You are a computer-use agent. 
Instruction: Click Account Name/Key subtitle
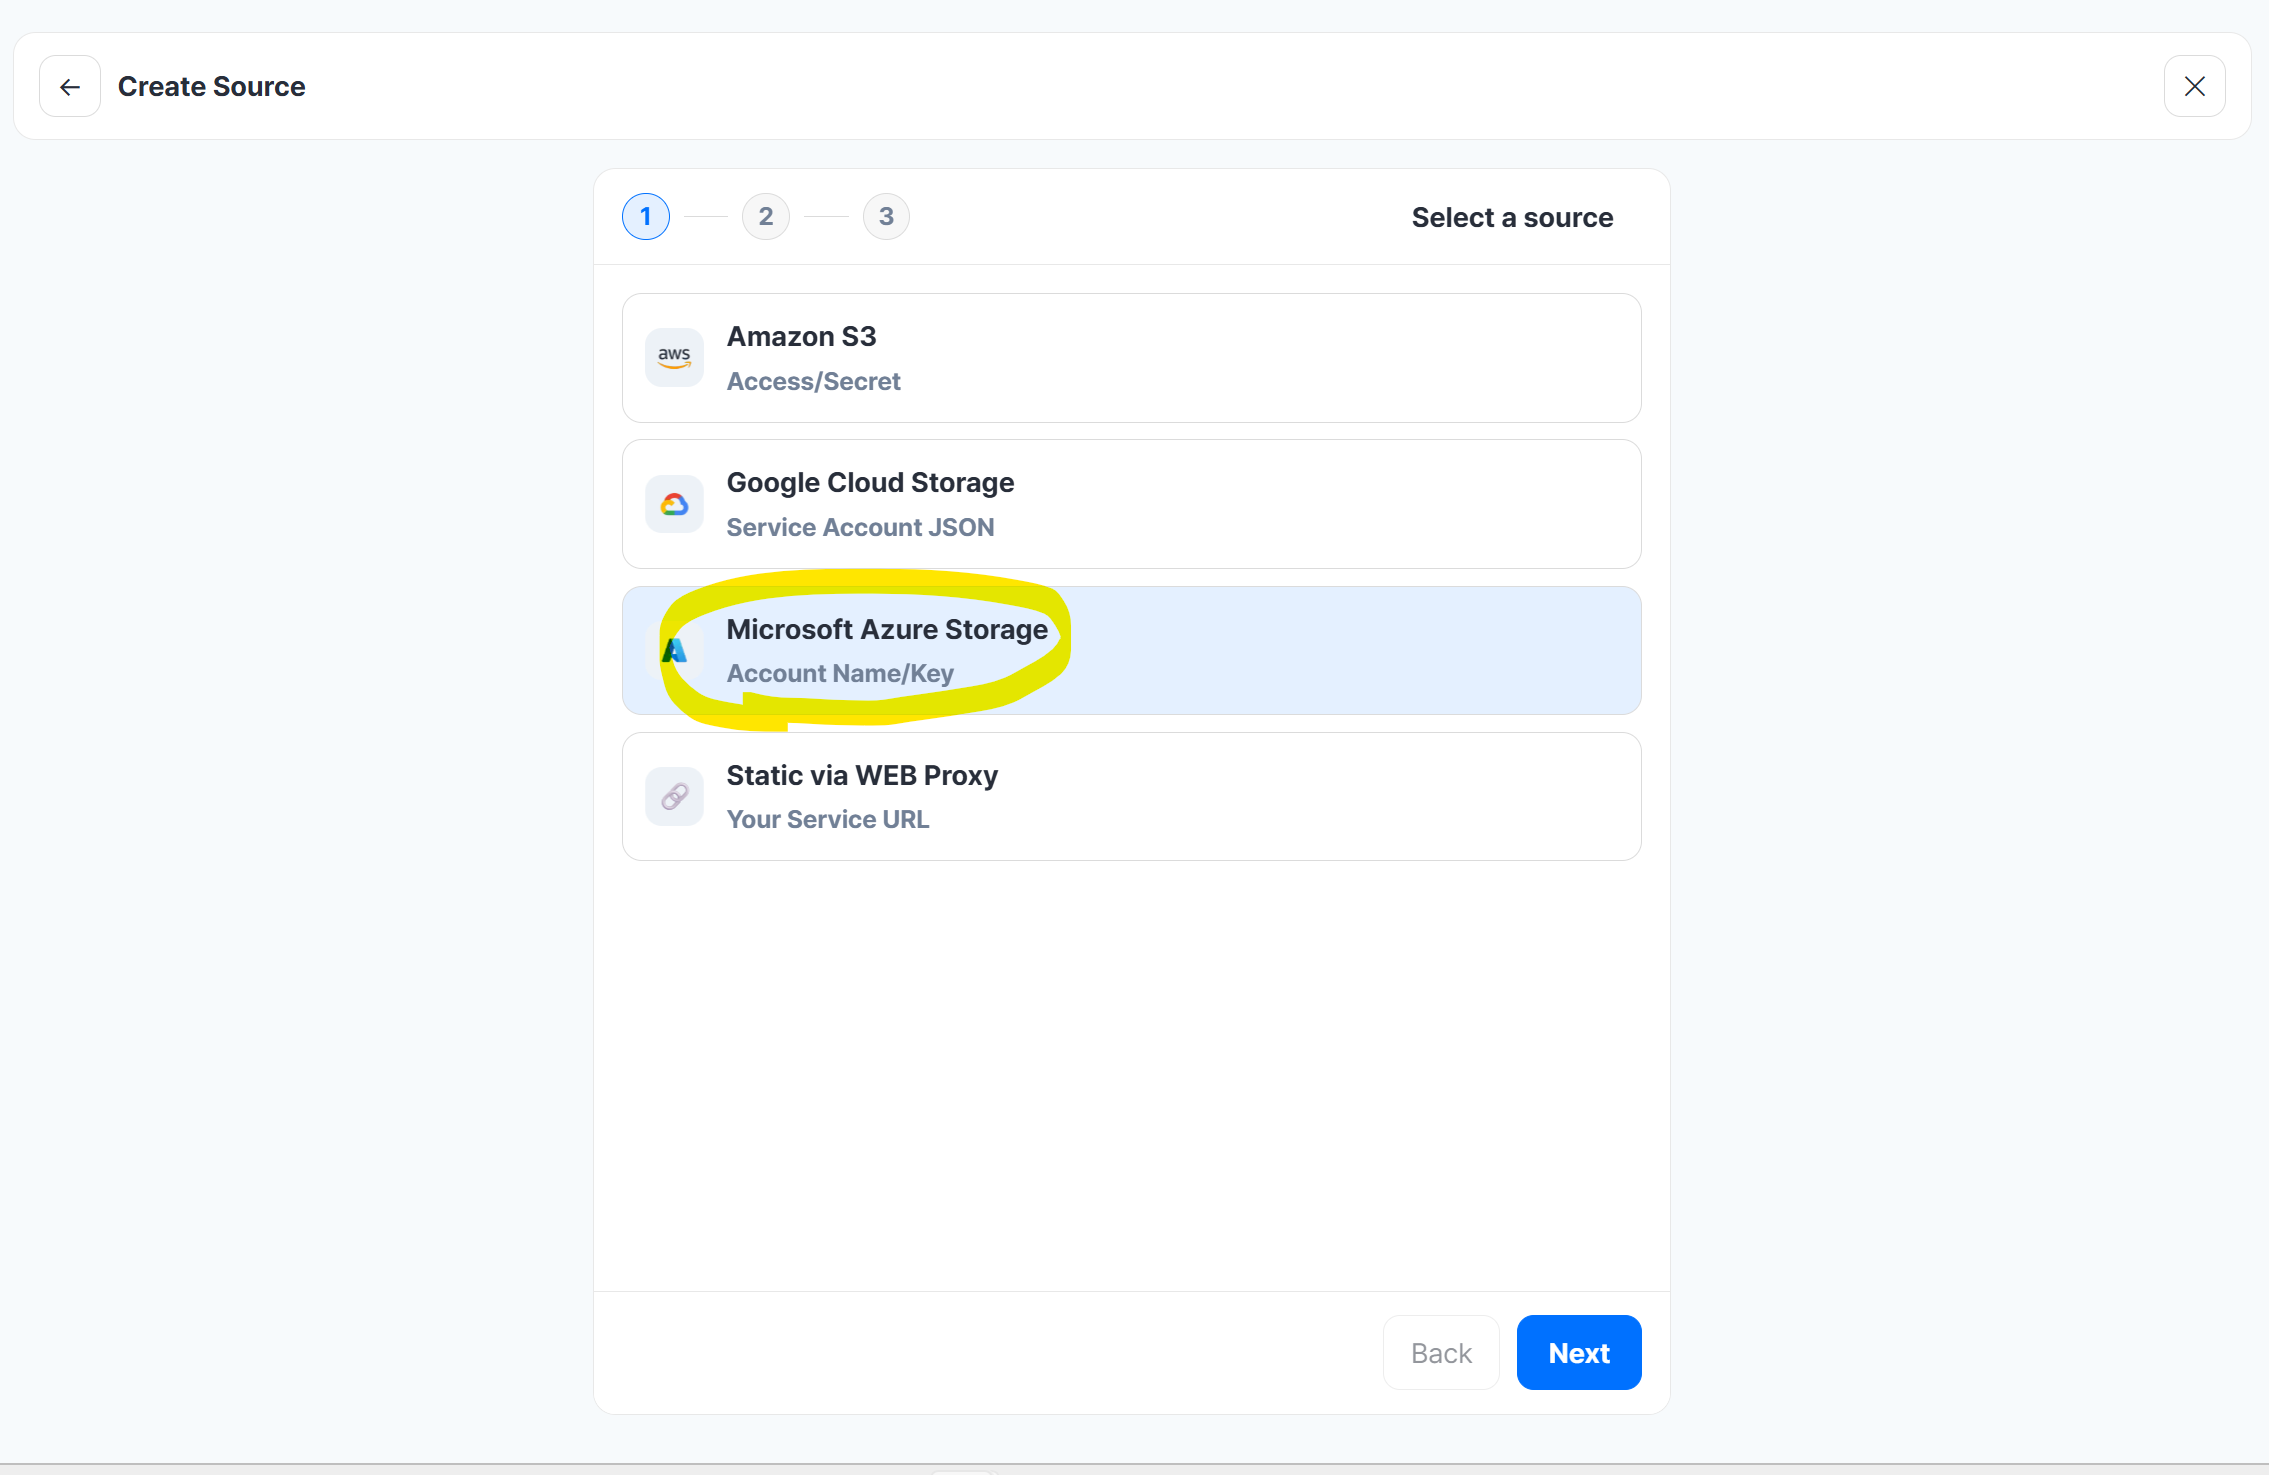pyautogui.click(x=840, y=673)
